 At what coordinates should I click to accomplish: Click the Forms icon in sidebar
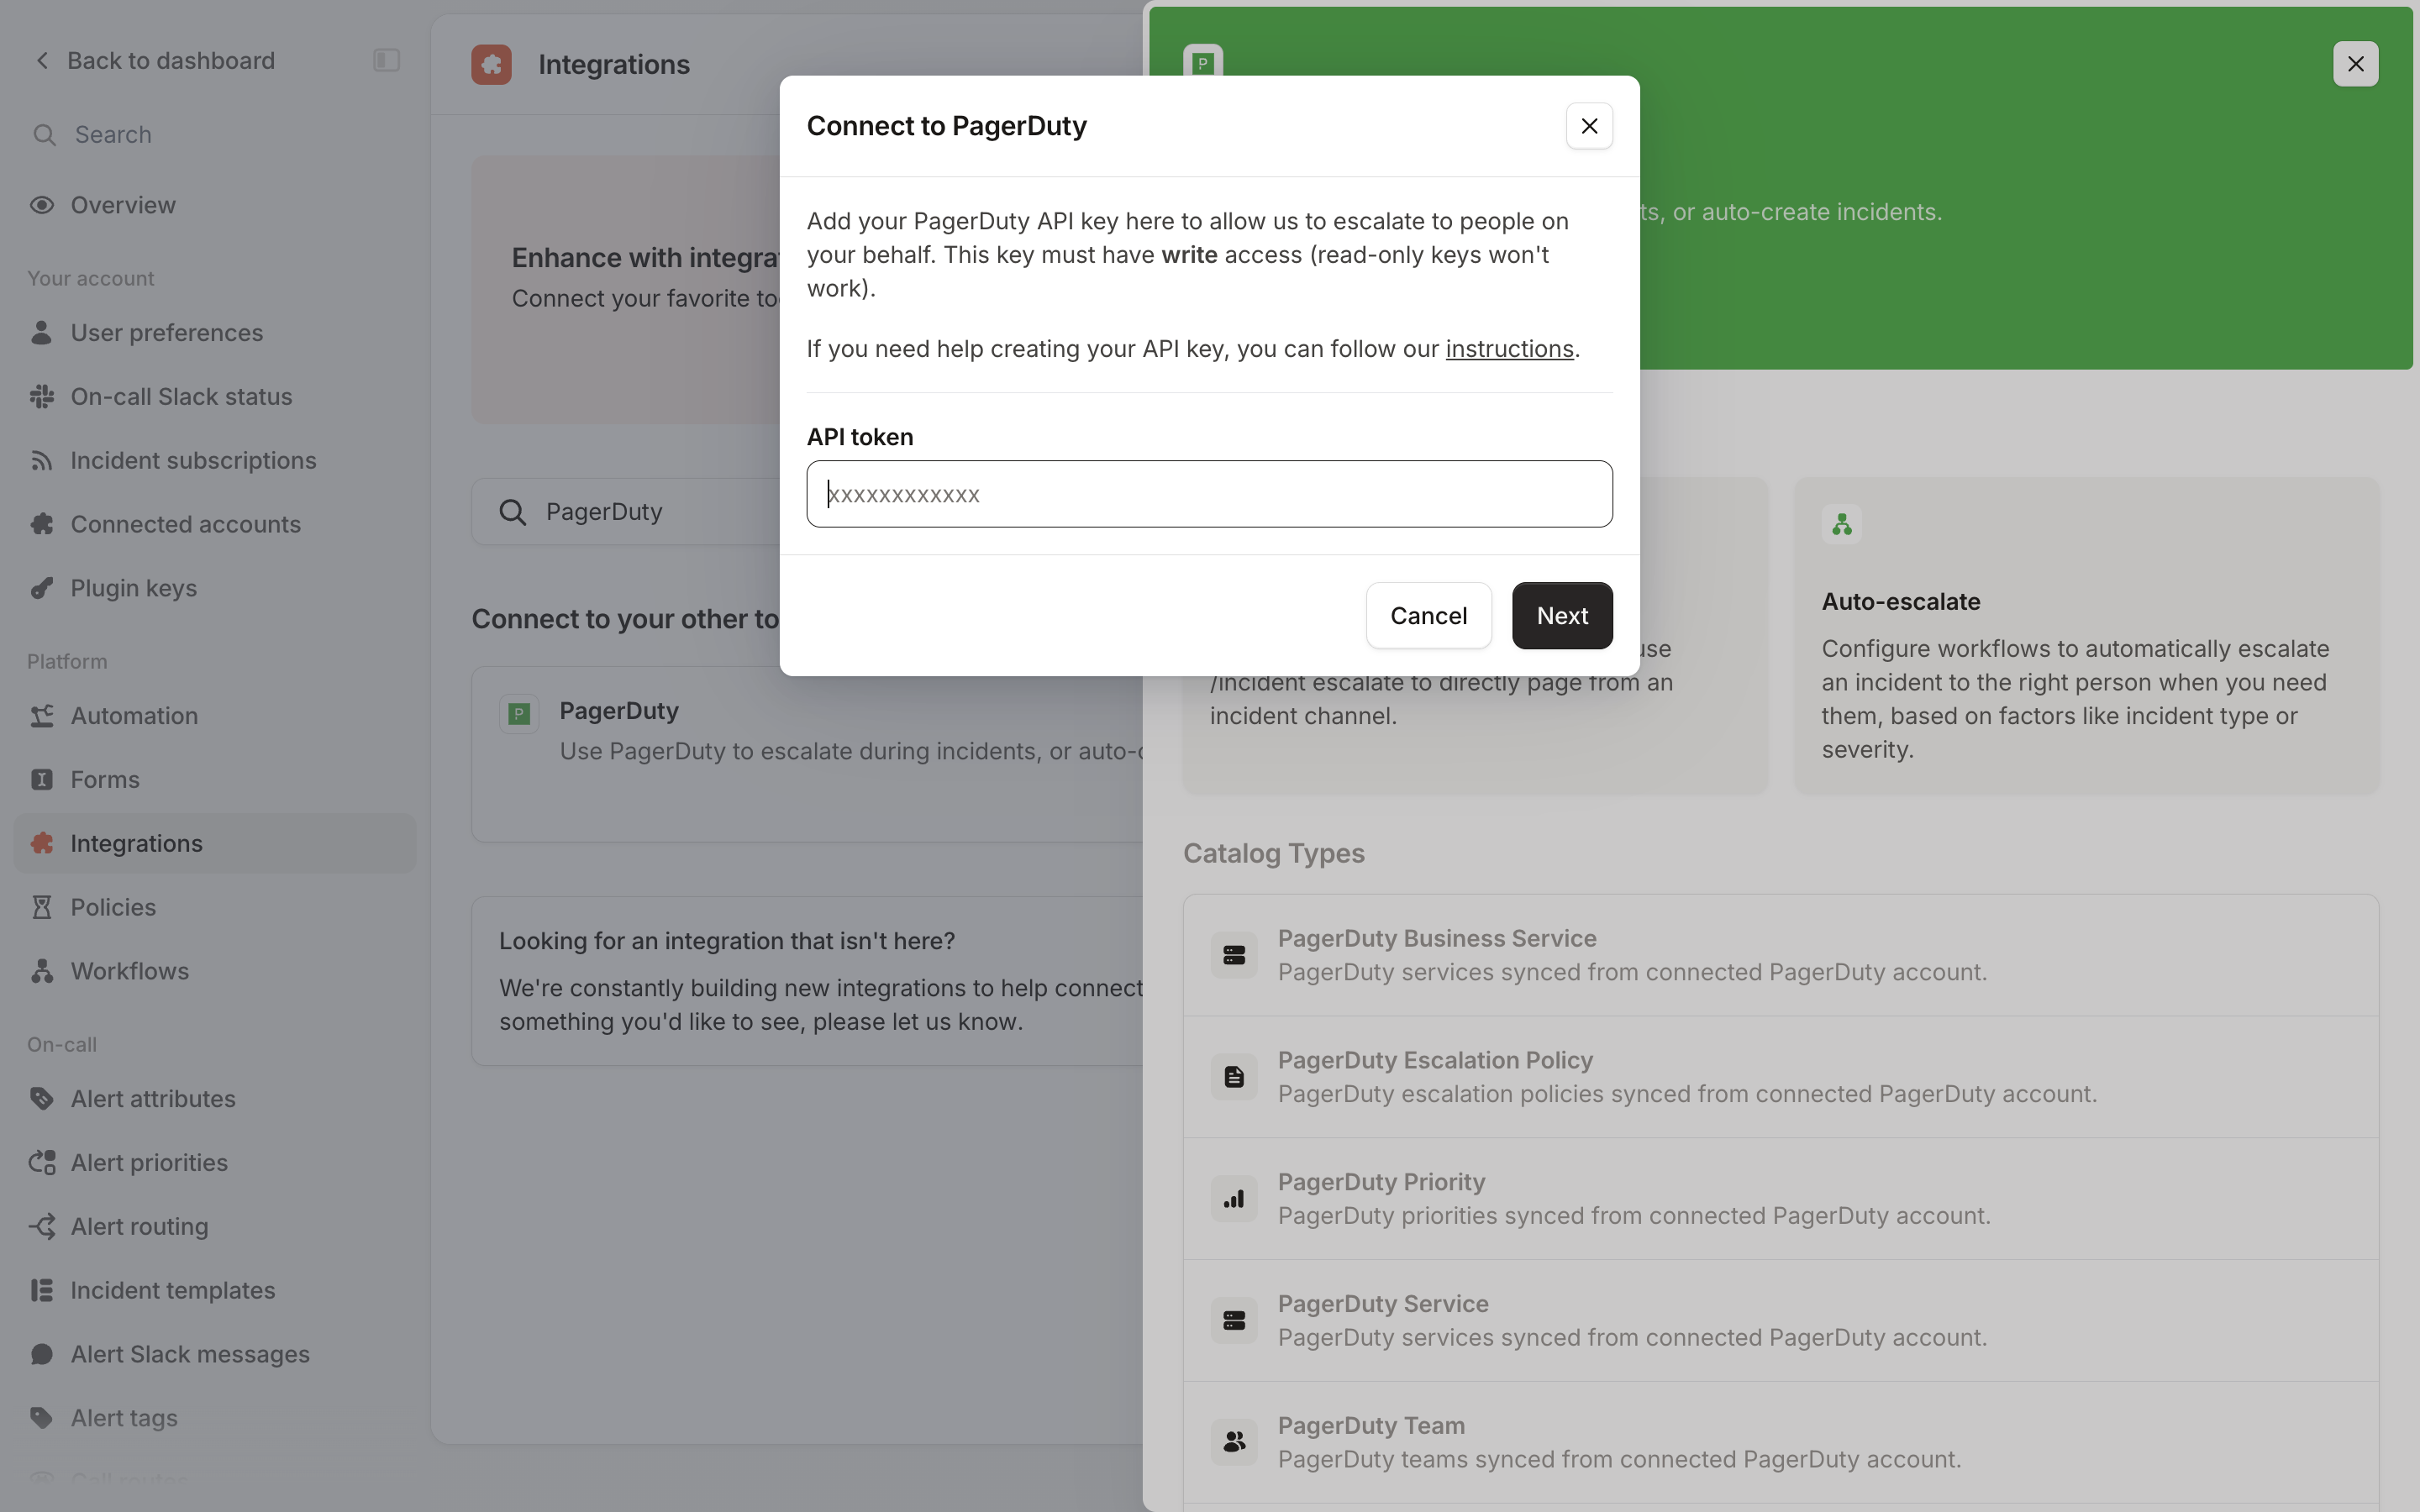pyautogui.click(x=42, y=780)
